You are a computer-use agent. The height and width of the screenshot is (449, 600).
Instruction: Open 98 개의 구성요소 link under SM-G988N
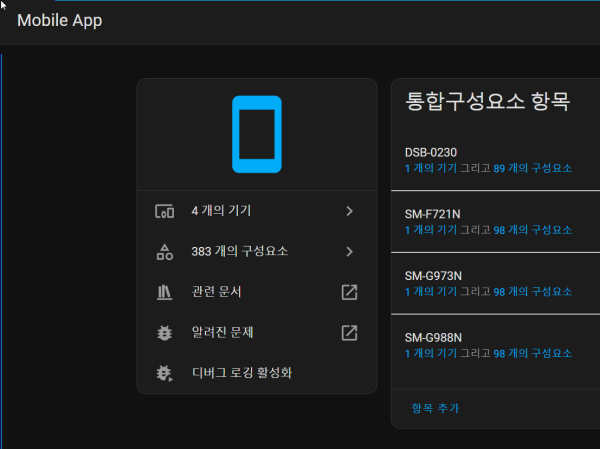[x=533, y=353]
